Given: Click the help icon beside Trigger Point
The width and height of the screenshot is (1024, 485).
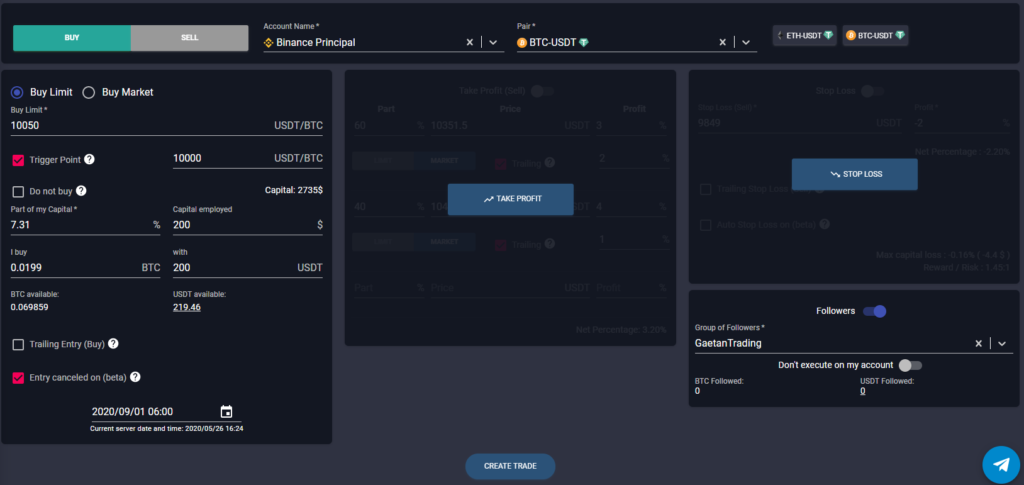Looking at the screenshot, I should [x=90, y=159].
